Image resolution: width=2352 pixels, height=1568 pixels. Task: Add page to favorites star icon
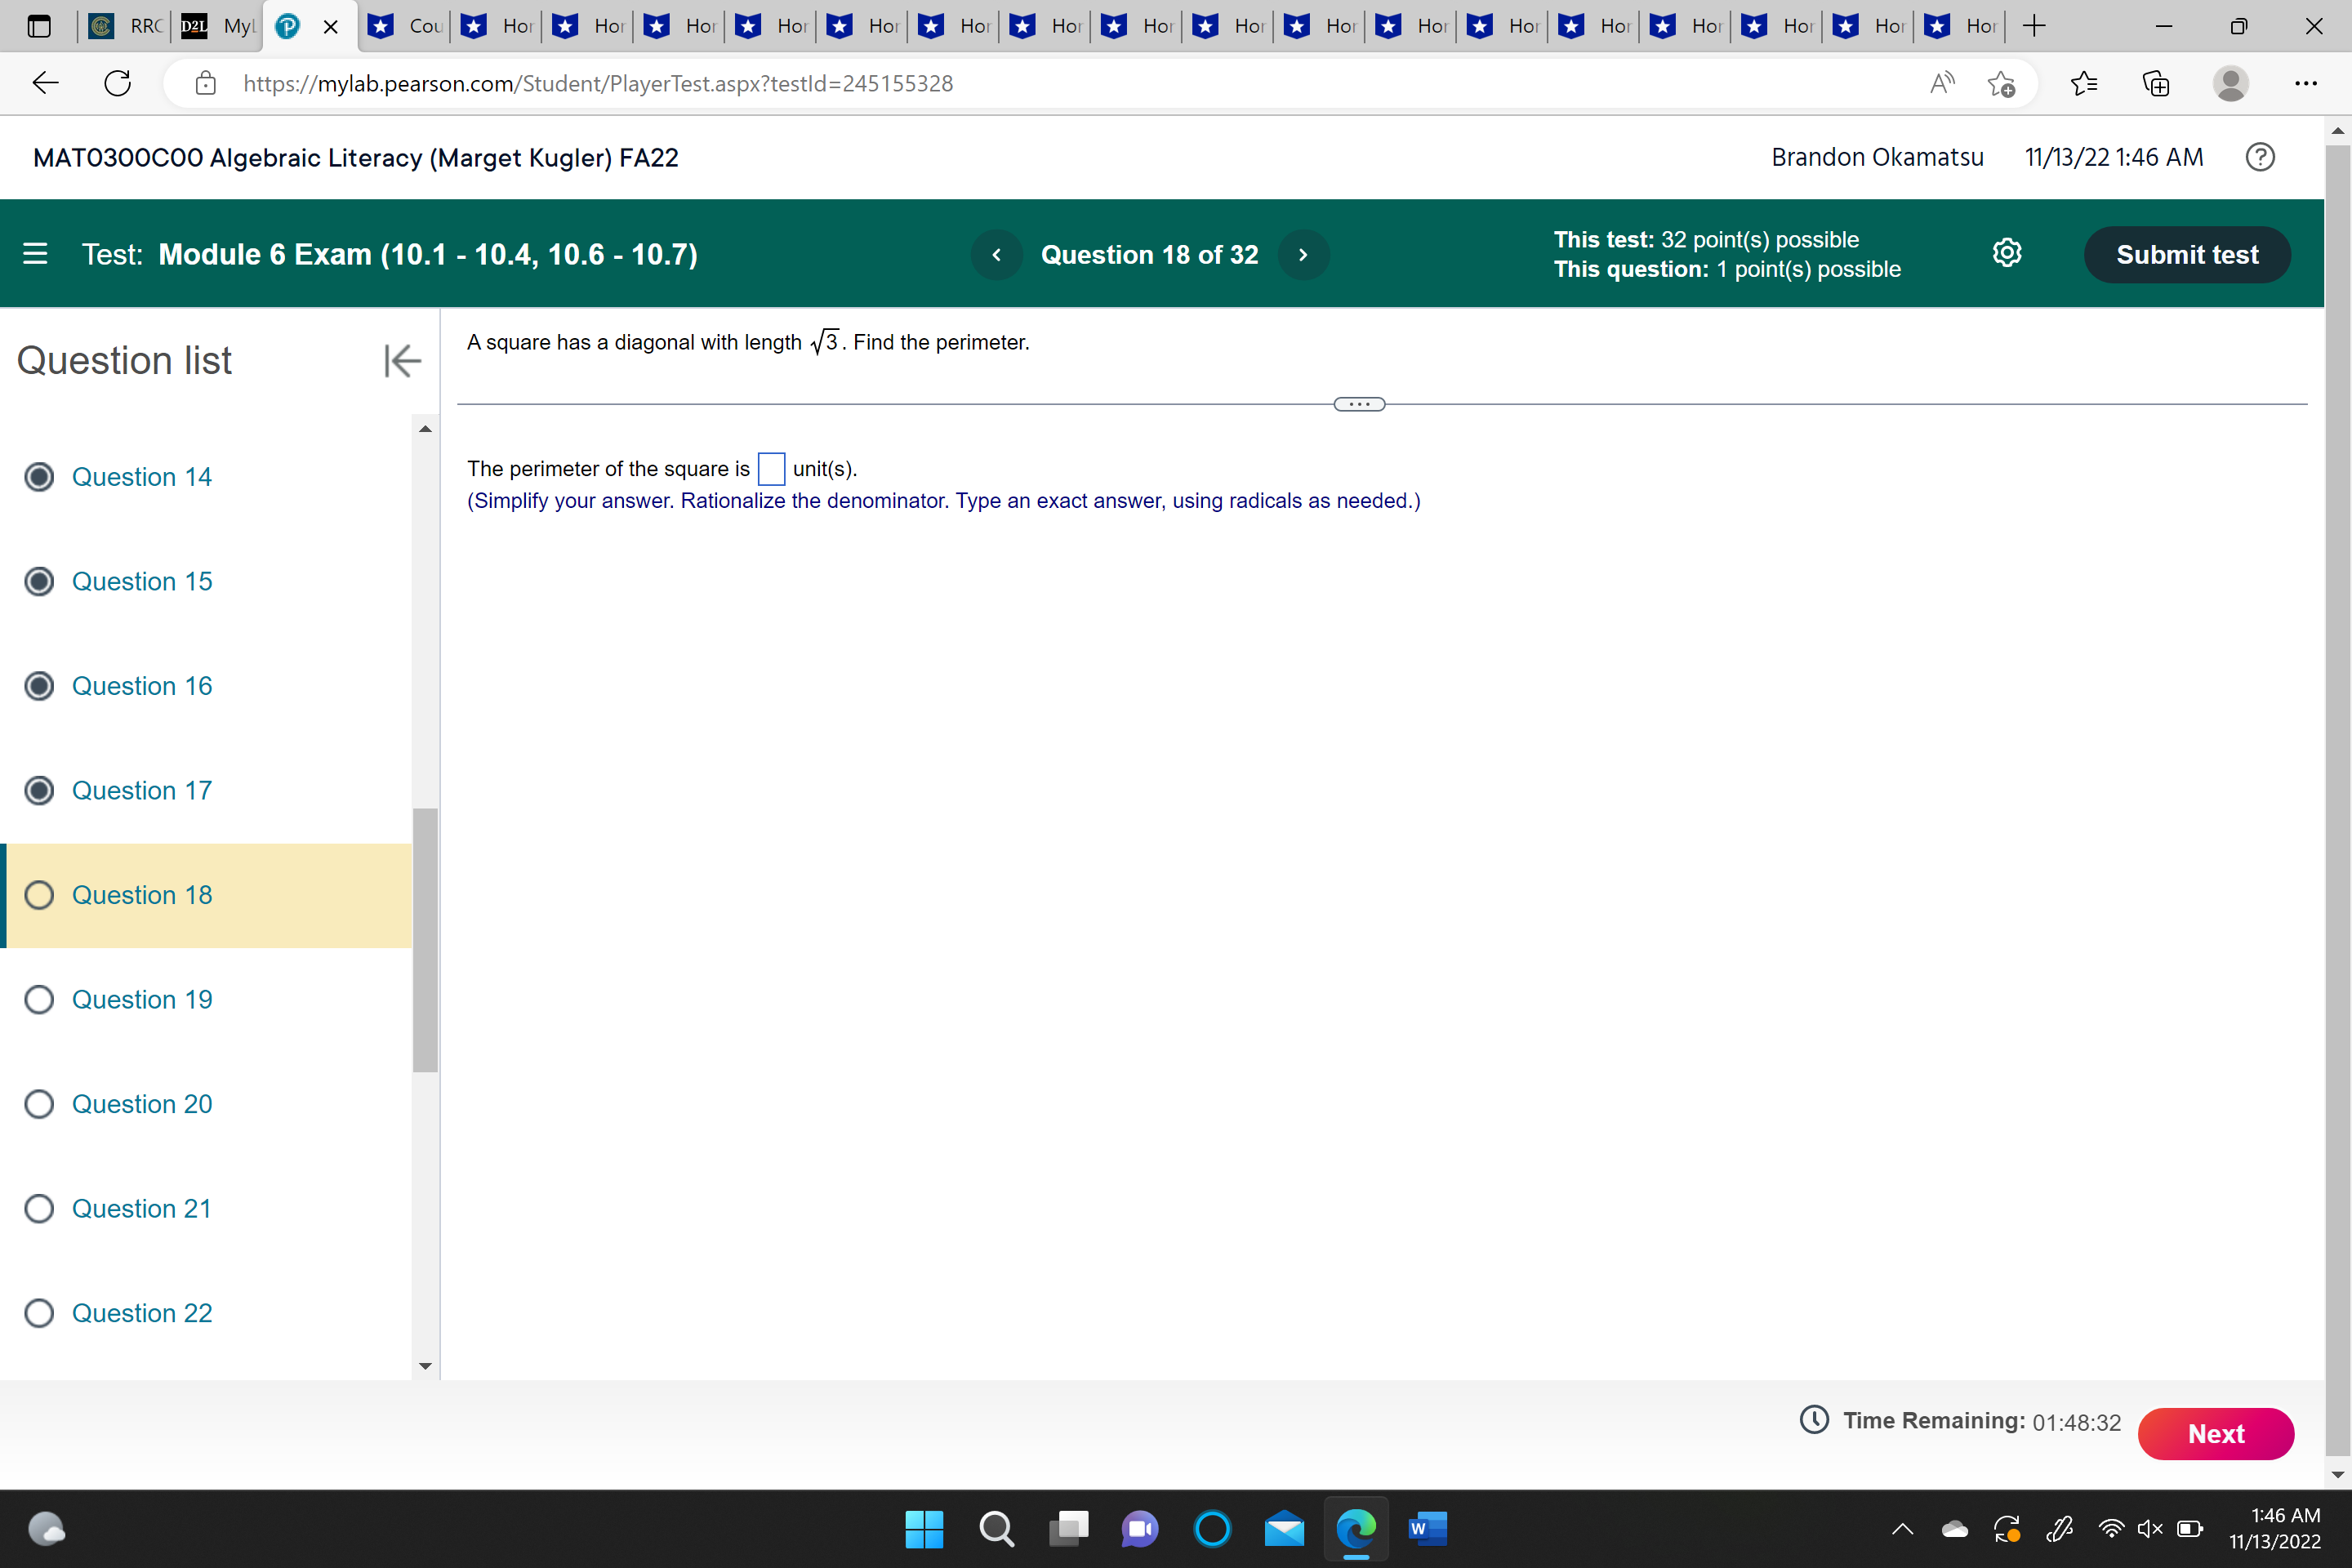2000,83
